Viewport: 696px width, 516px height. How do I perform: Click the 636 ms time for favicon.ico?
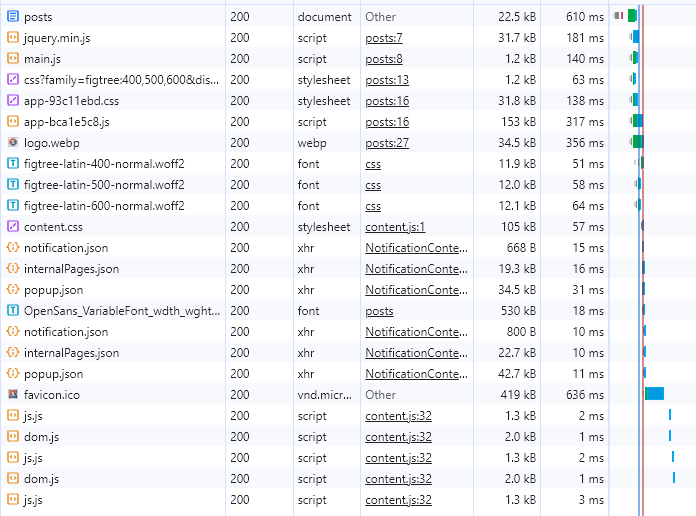coord(585,394)
